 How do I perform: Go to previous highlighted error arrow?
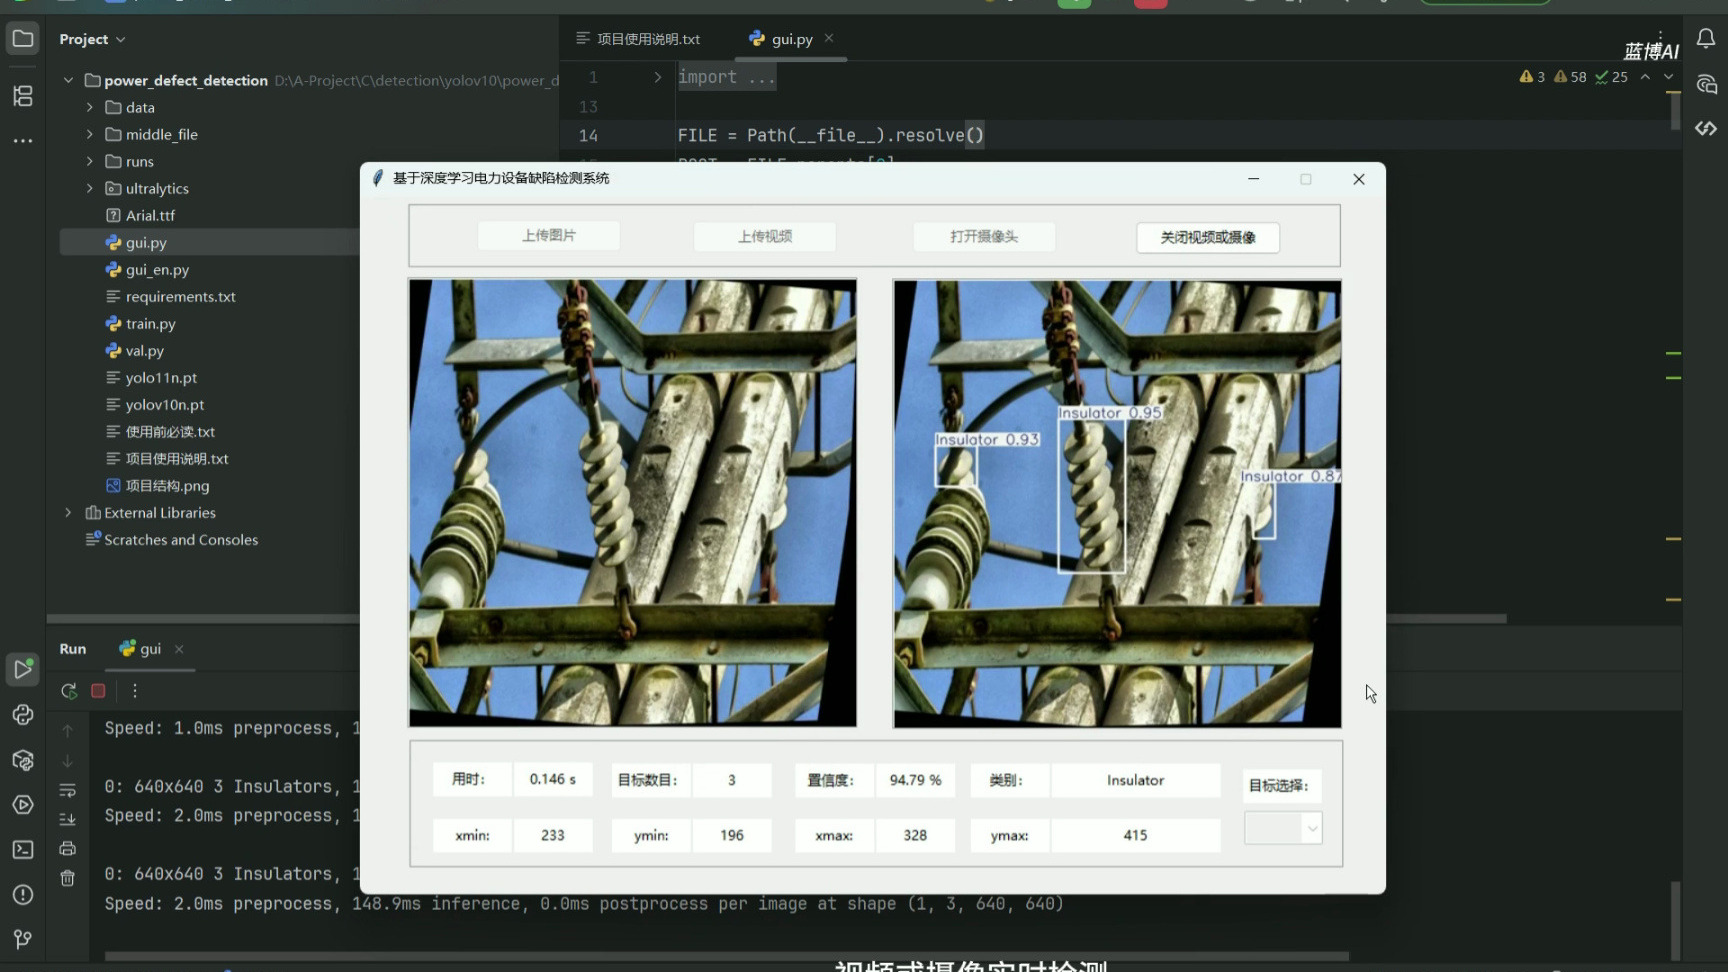pyautogui.click(x=1645, y=77)
